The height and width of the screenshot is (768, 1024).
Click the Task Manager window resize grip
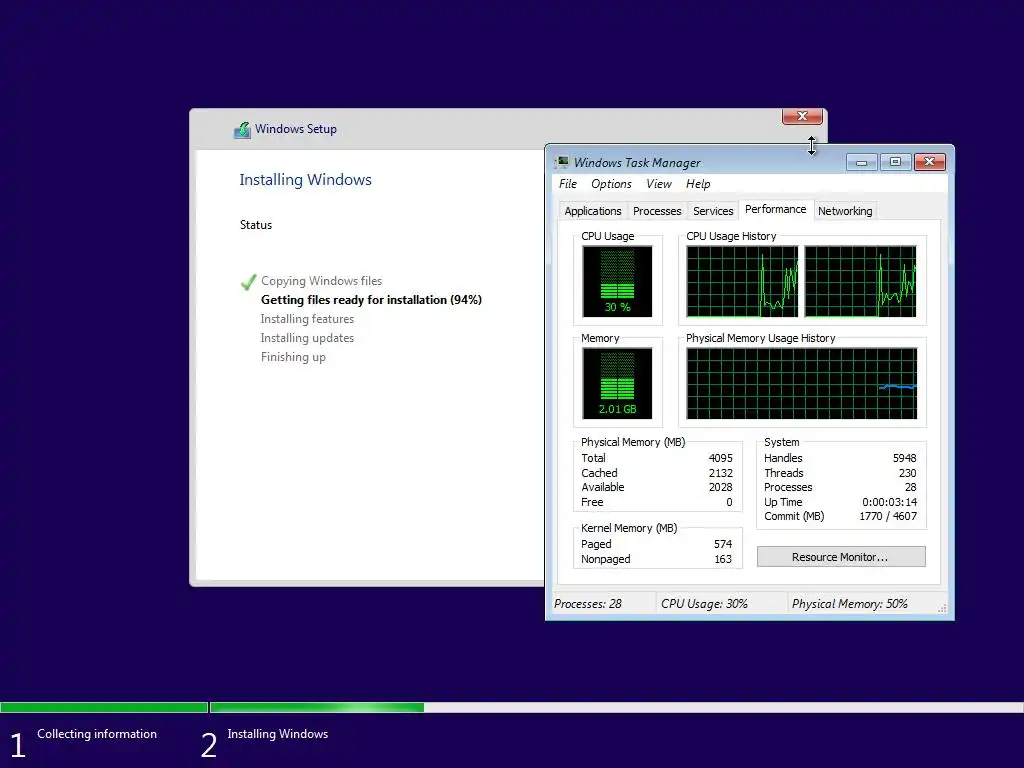tap(942, 608)
